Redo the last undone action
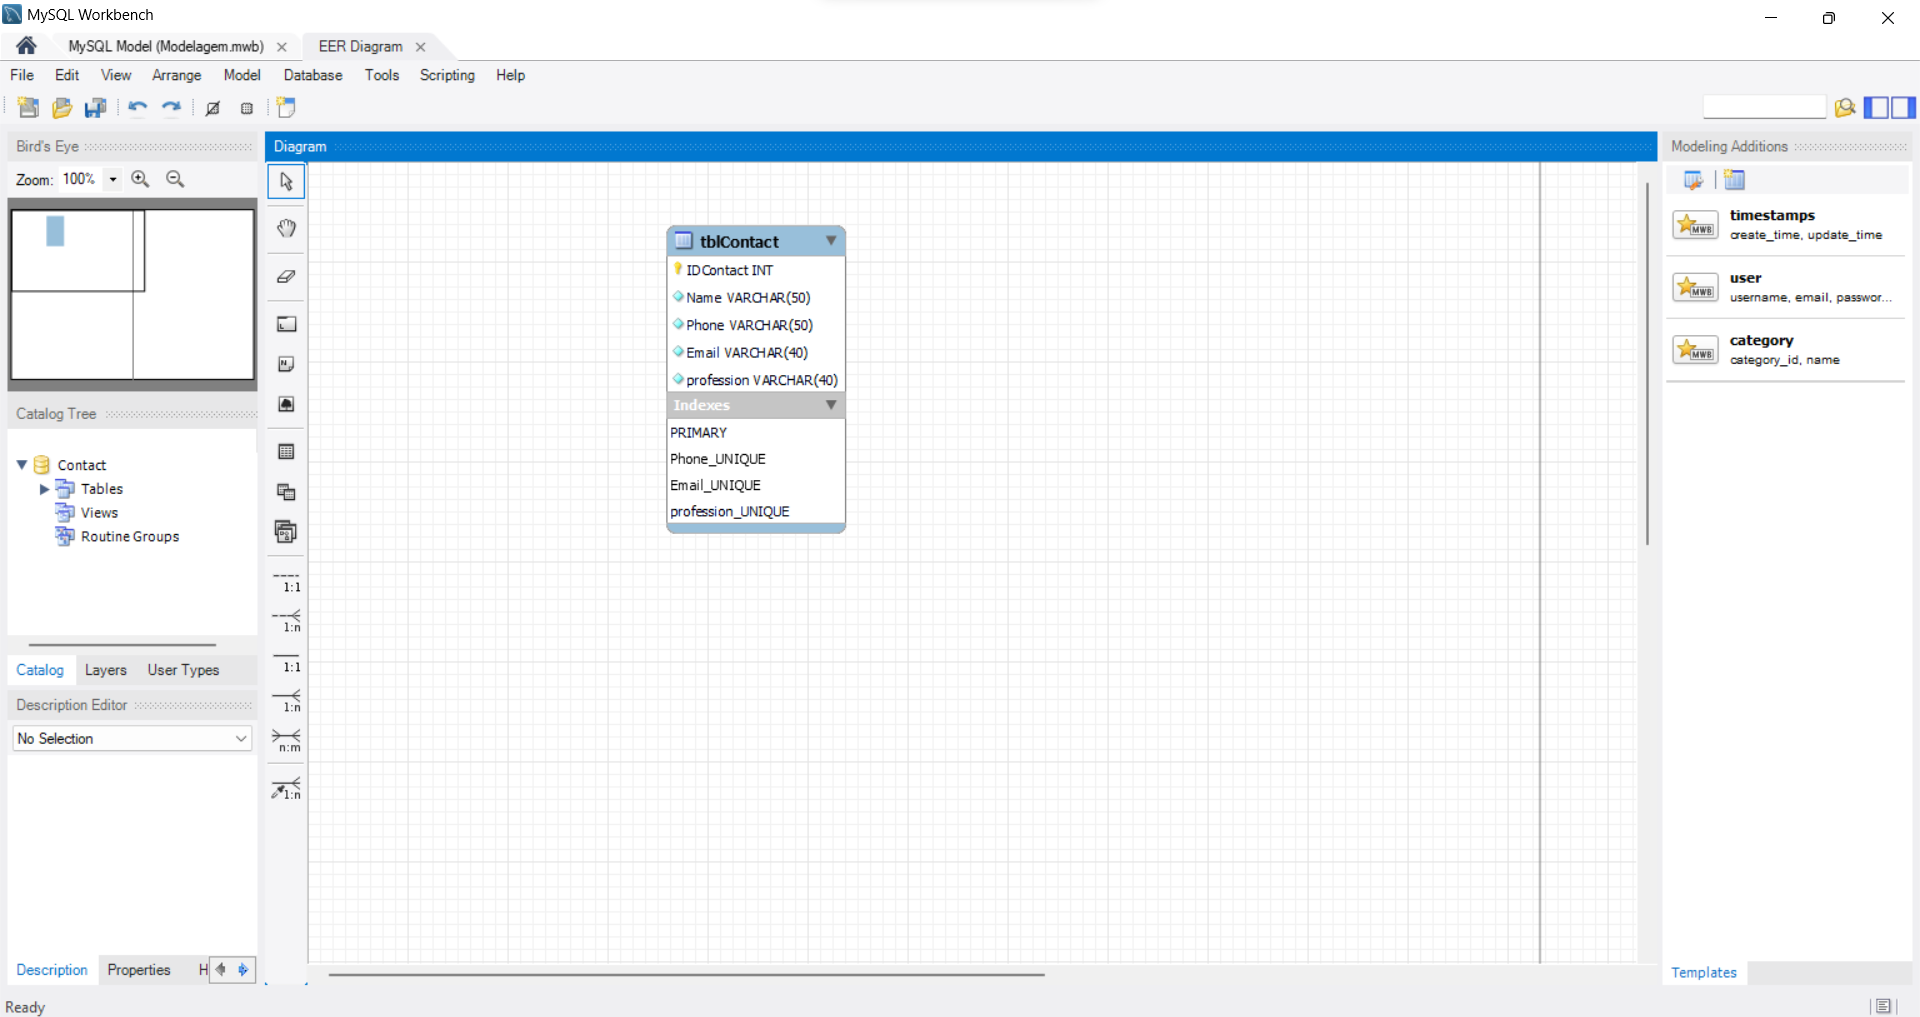Screen dimensions: 1920x1017 coord(172,108)
